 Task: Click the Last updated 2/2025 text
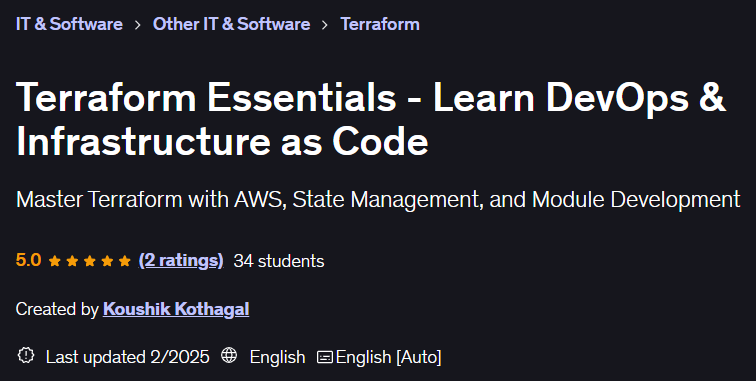tap(128, 357)
